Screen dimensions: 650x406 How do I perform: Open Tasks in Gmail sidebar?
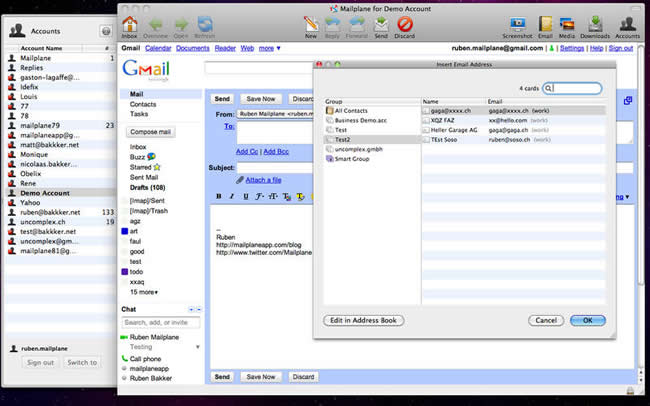point(138,114)
